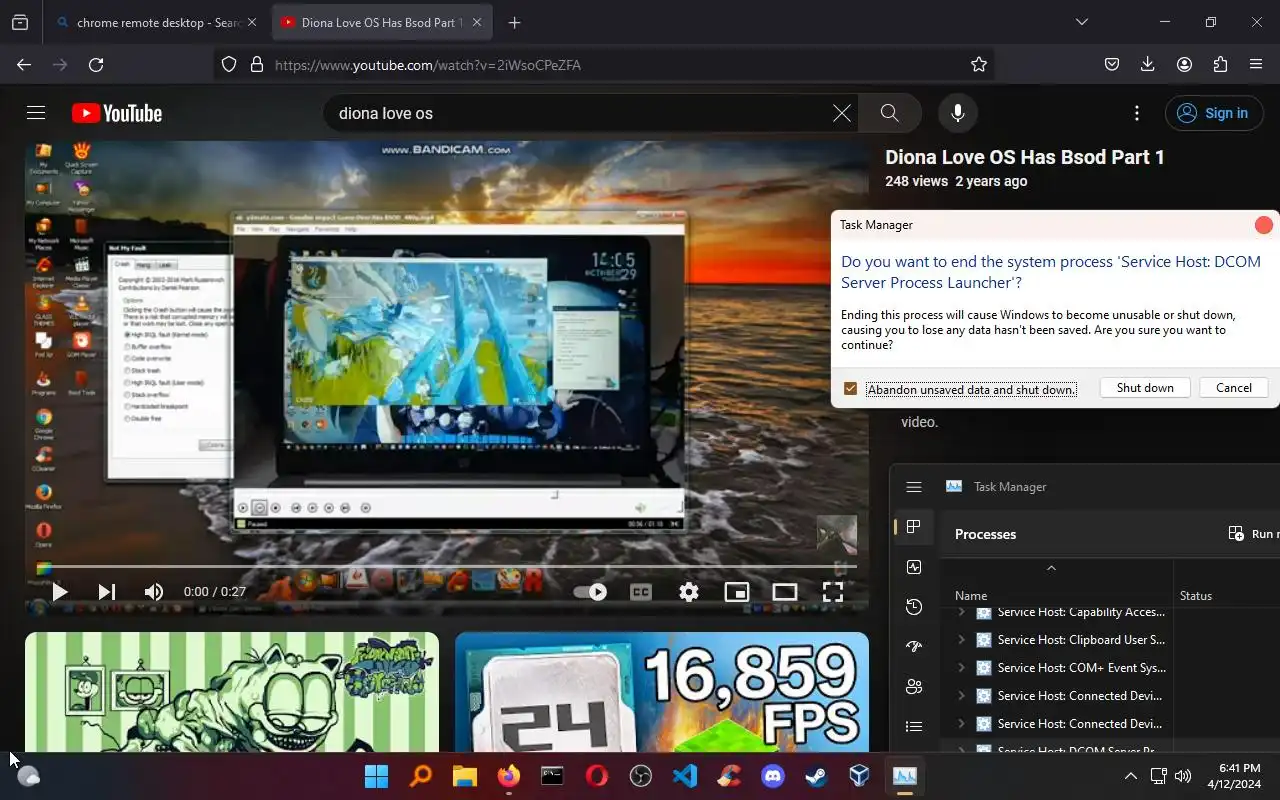Open the Performance page in Task Manager

coord(913,567)
